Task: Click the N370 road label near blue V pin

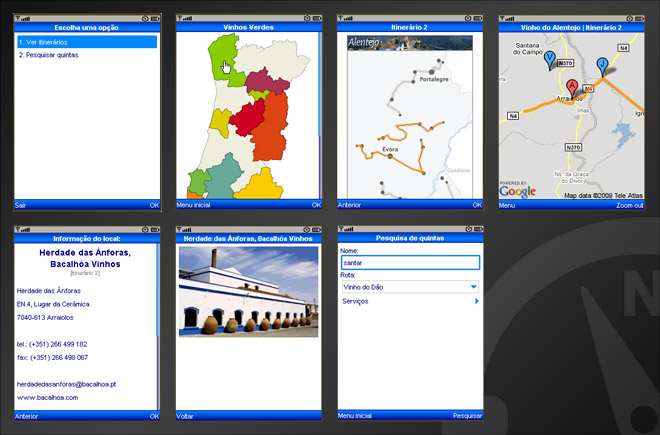Action: (x=565, y=63)
